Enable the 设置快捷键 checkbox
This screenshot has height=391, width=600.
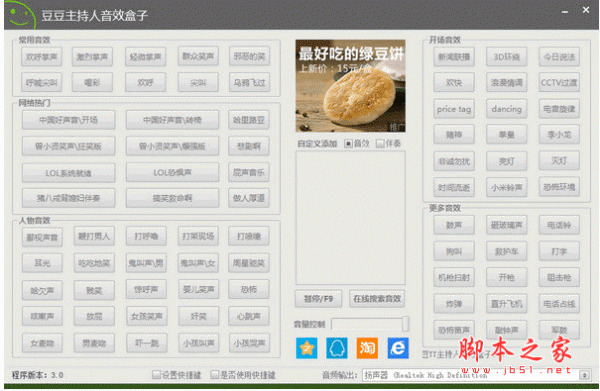point(156,375)
